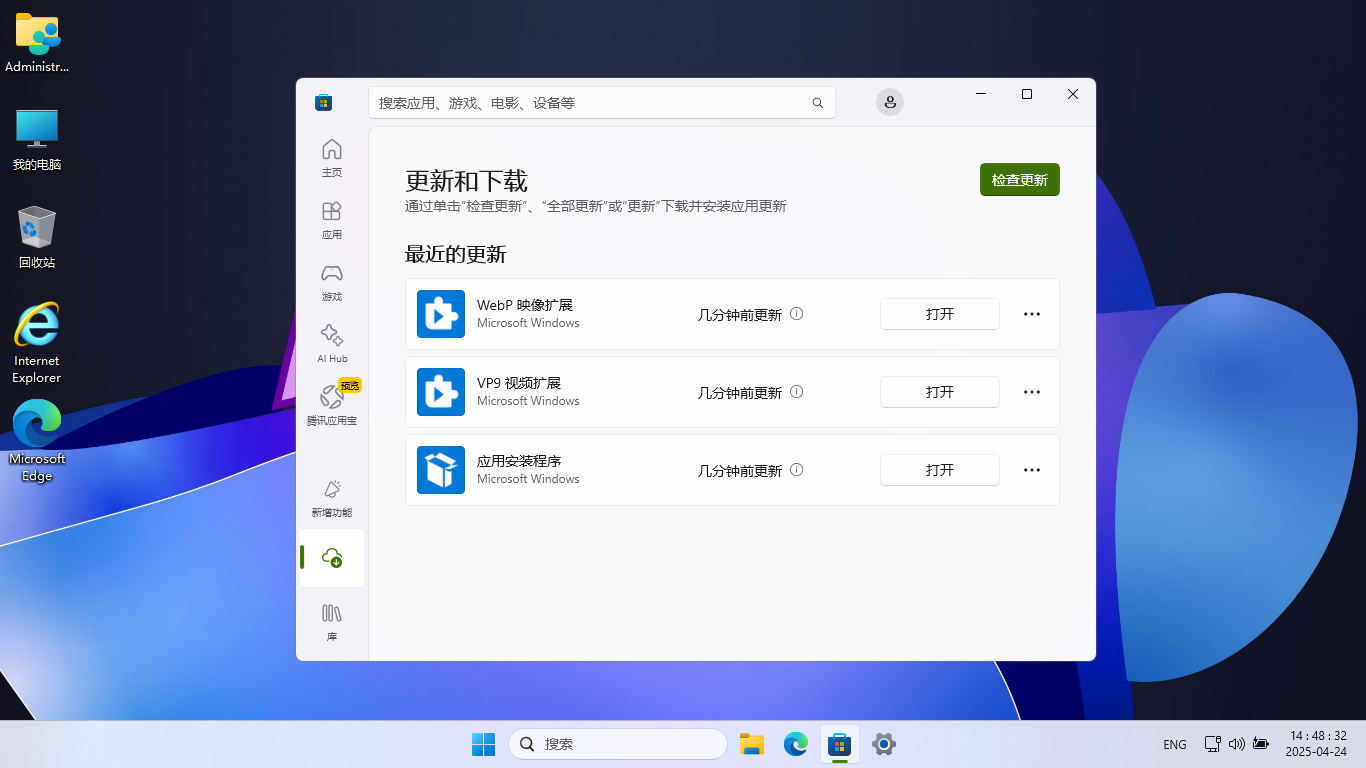Click the 检查更新 button
Screen dimensions: 1366x768
1020,180
